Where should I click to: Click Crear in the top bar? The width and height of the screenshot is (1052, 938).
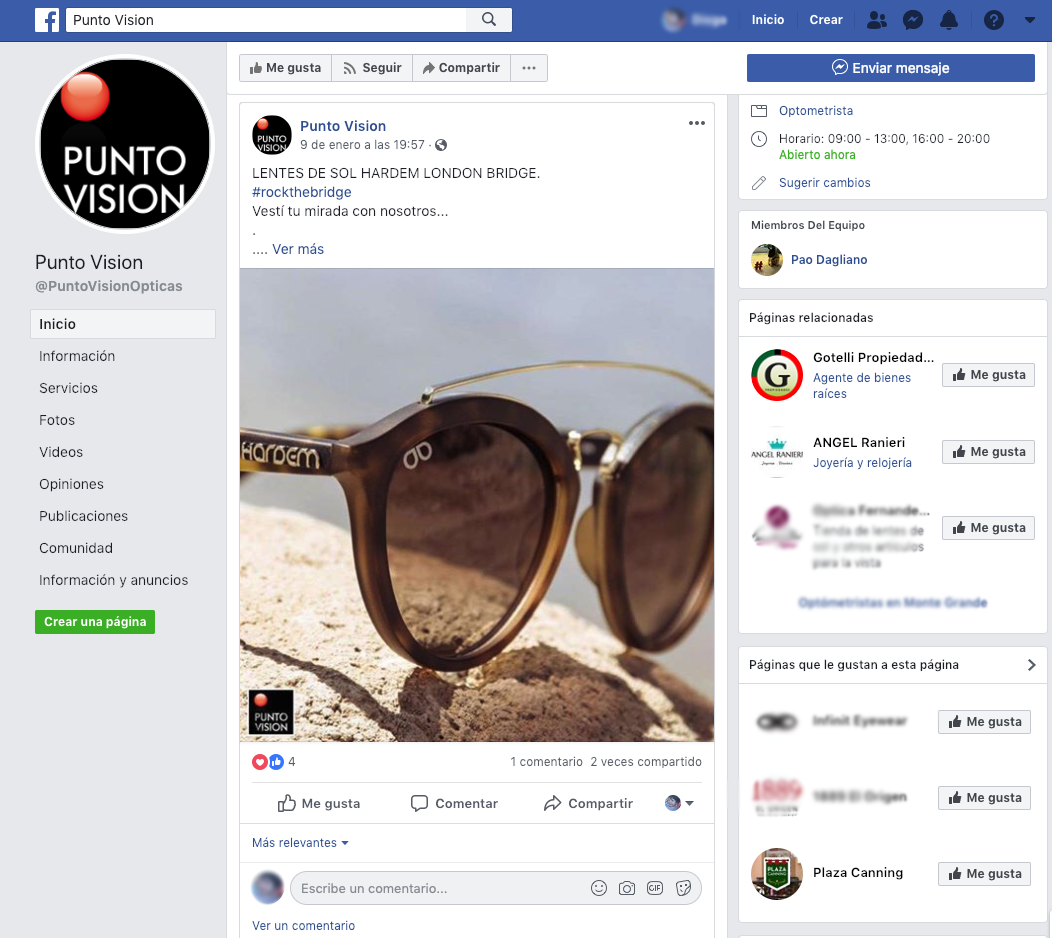826,20
